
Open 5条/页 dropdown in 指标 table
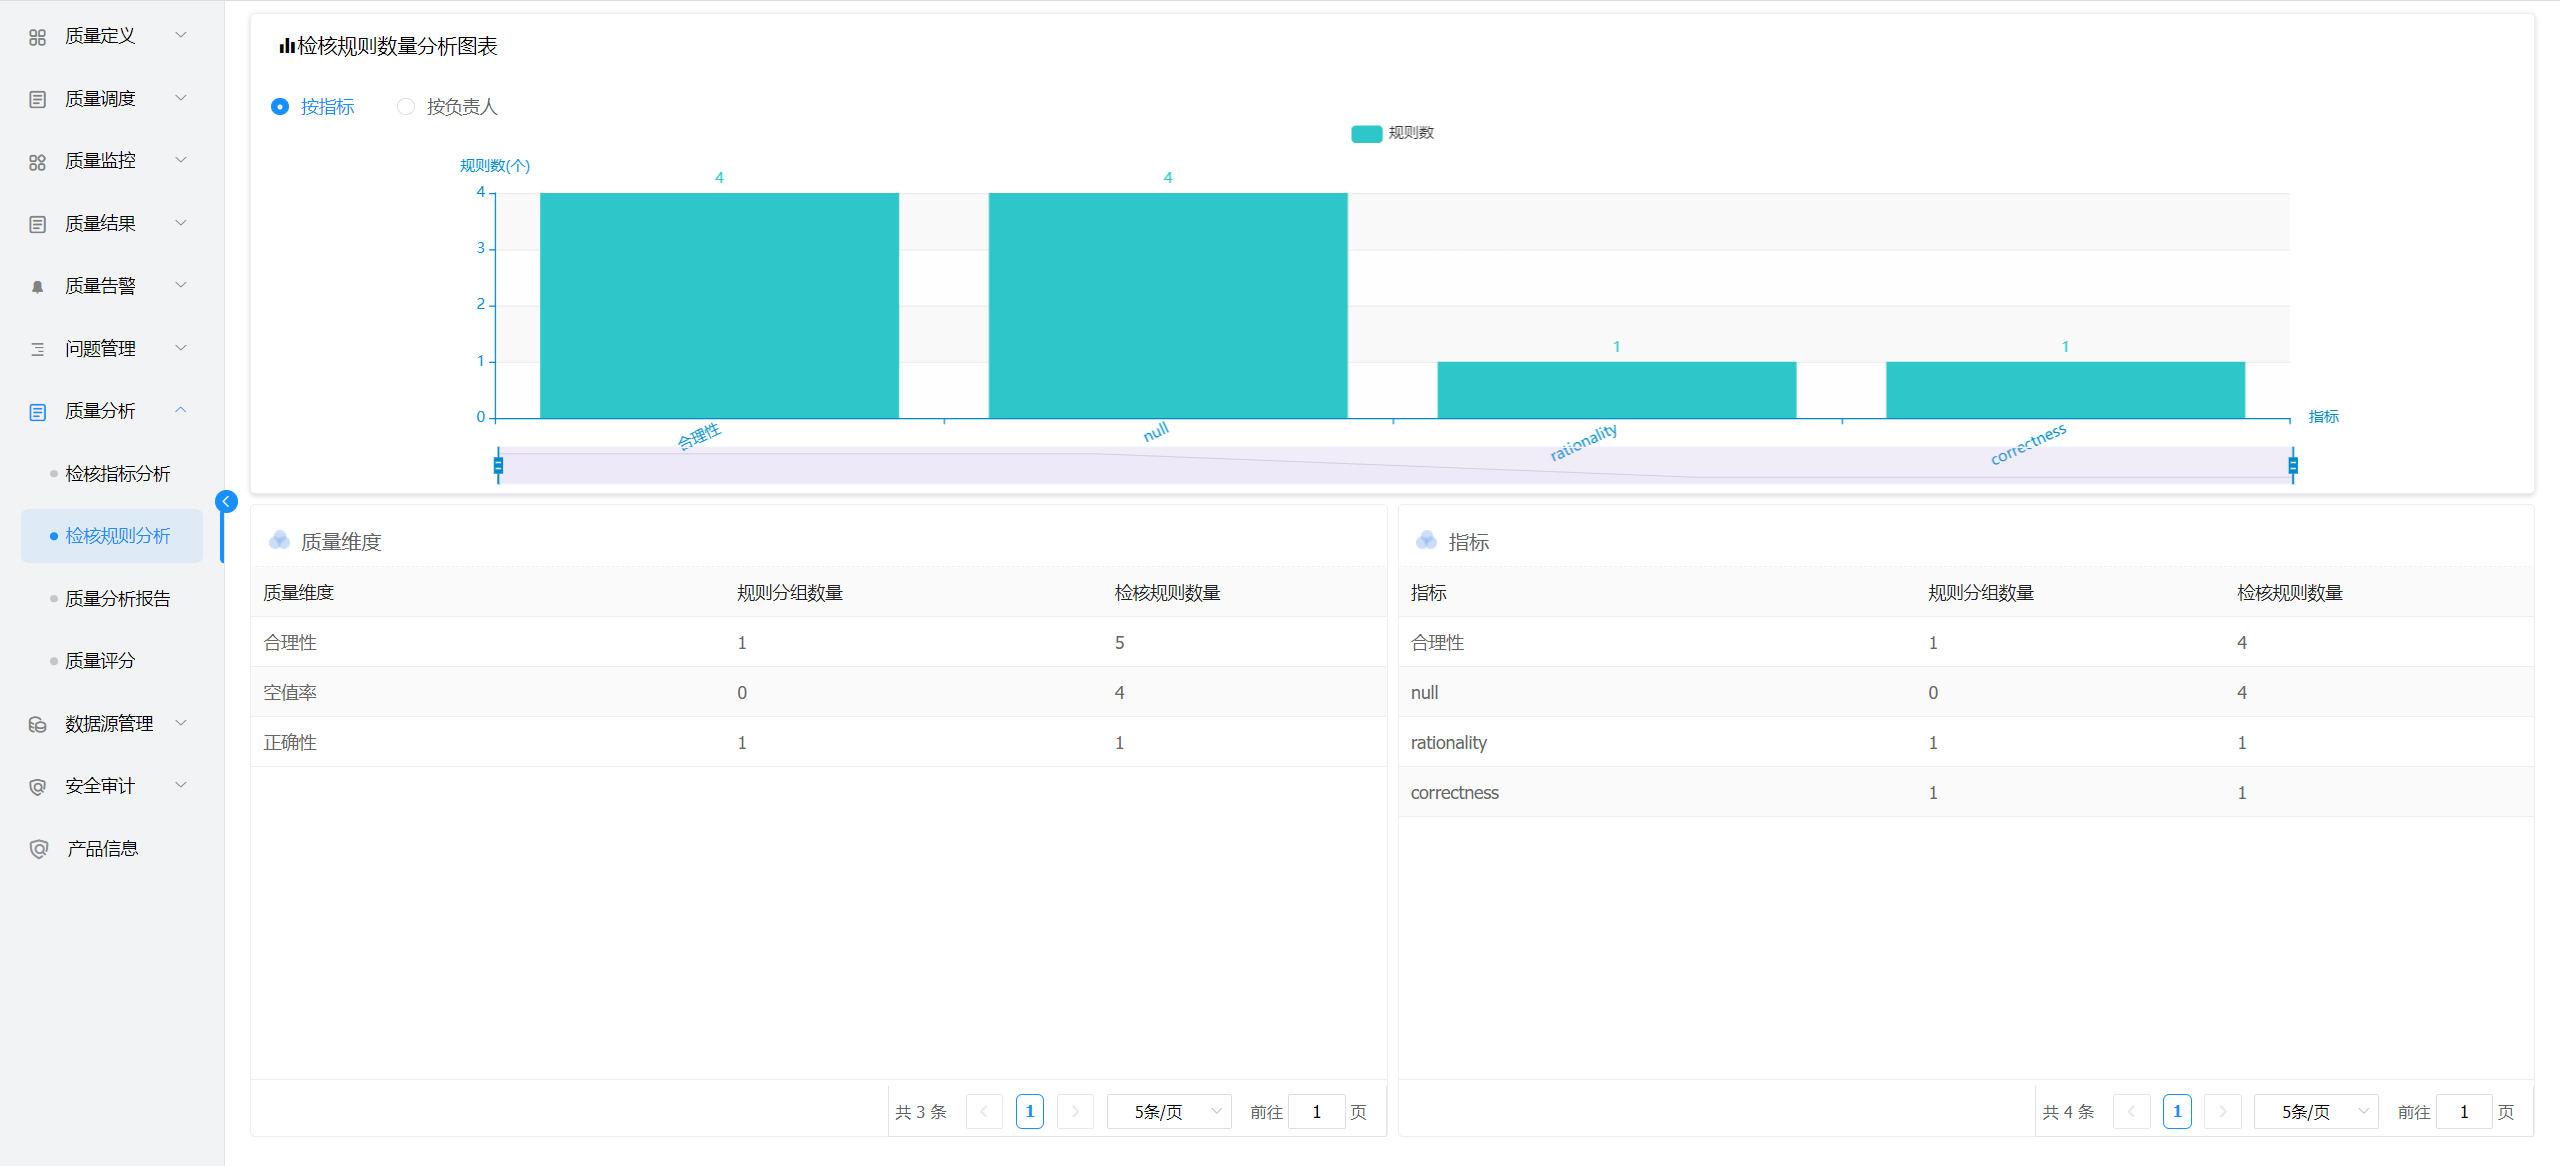pos(2316,1111)
